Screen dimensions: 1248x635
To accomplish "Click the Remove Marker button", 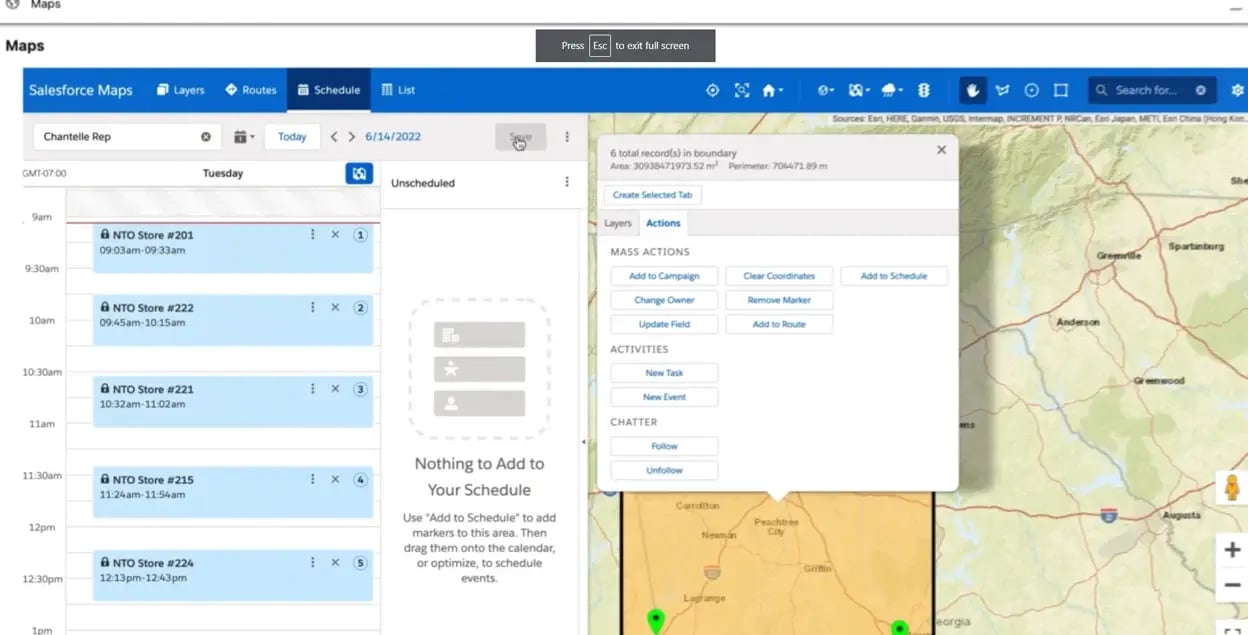I will pos(779,300).
